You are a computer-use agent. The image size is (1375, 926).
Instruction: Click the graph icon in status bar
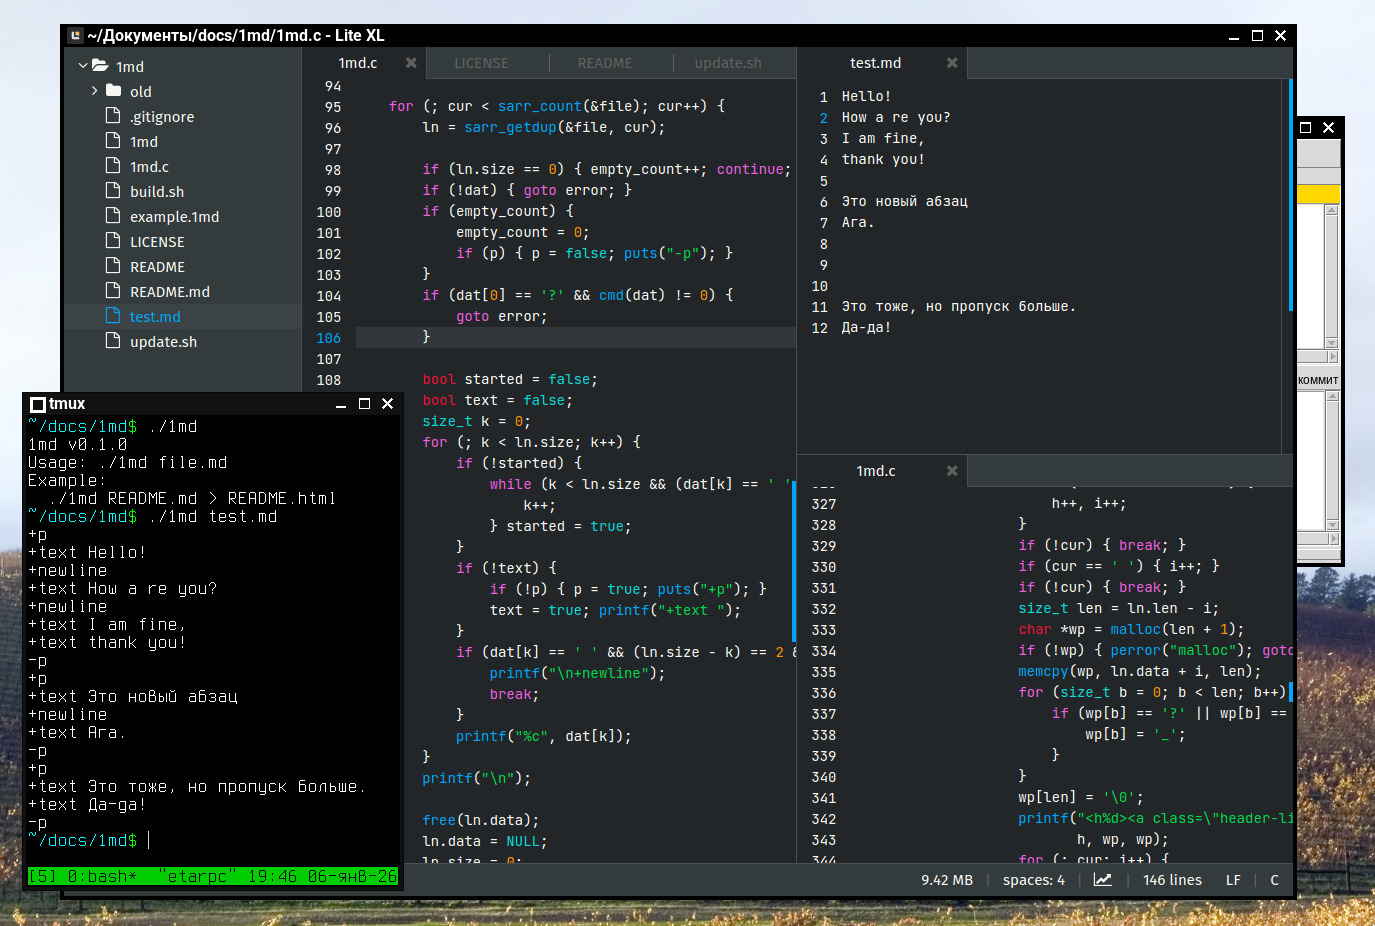[1102, 880]
